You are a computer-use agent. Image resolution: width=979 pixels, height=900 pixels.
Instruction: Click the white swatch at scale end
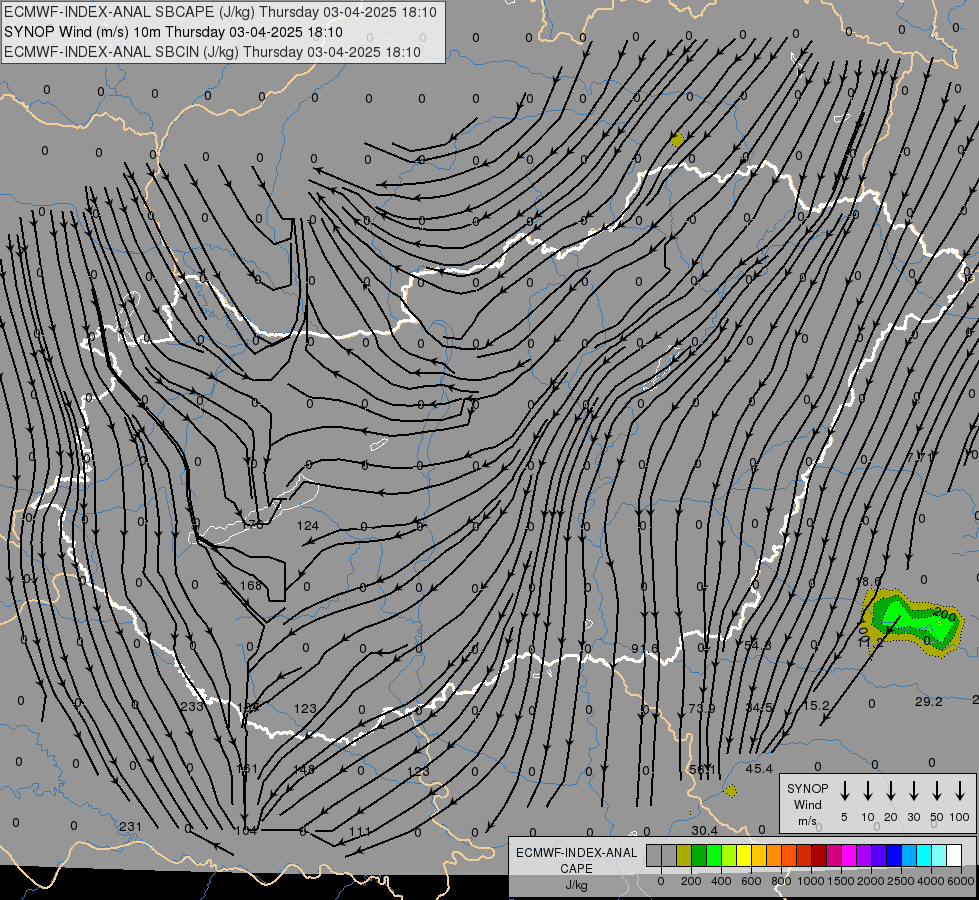click(x=953, y=856)
